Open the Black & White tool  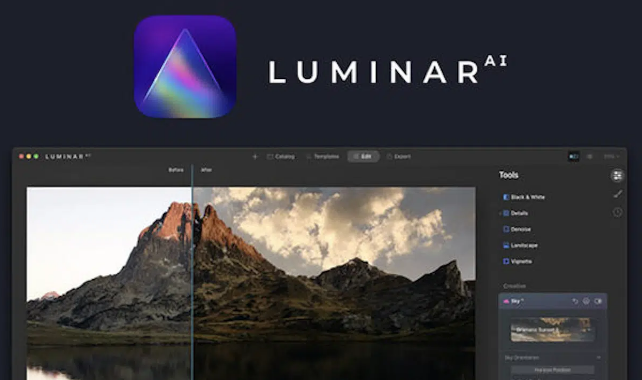(x=524, y=197)
